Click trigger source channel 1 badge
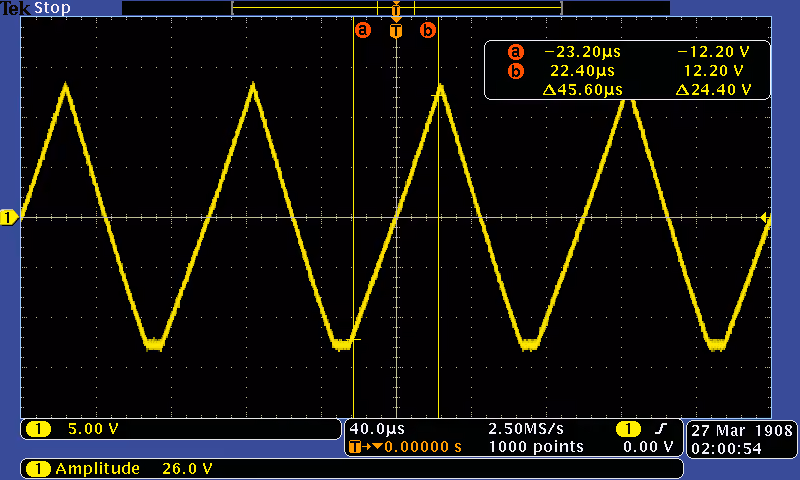 629,429
